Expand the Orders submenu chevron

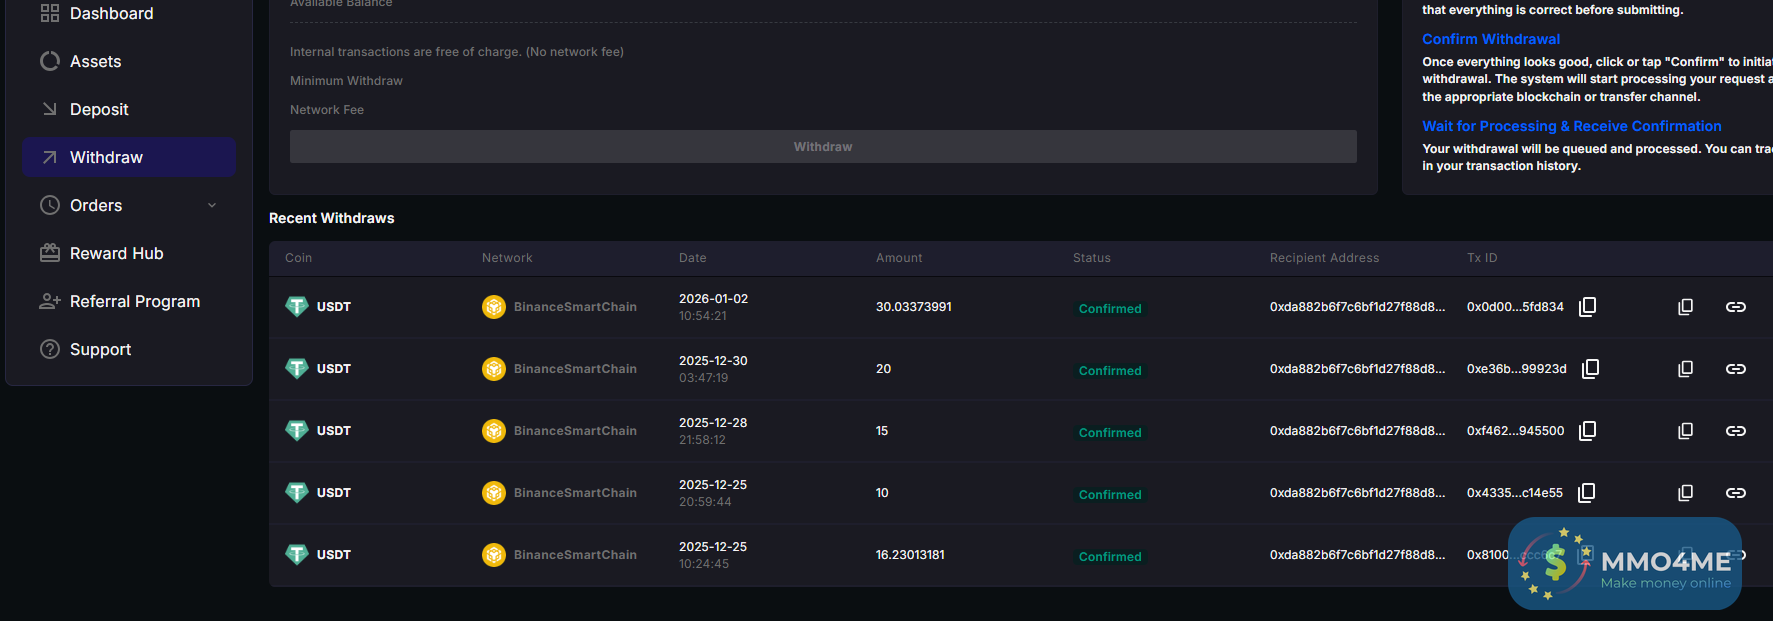(x=212, y=205)
